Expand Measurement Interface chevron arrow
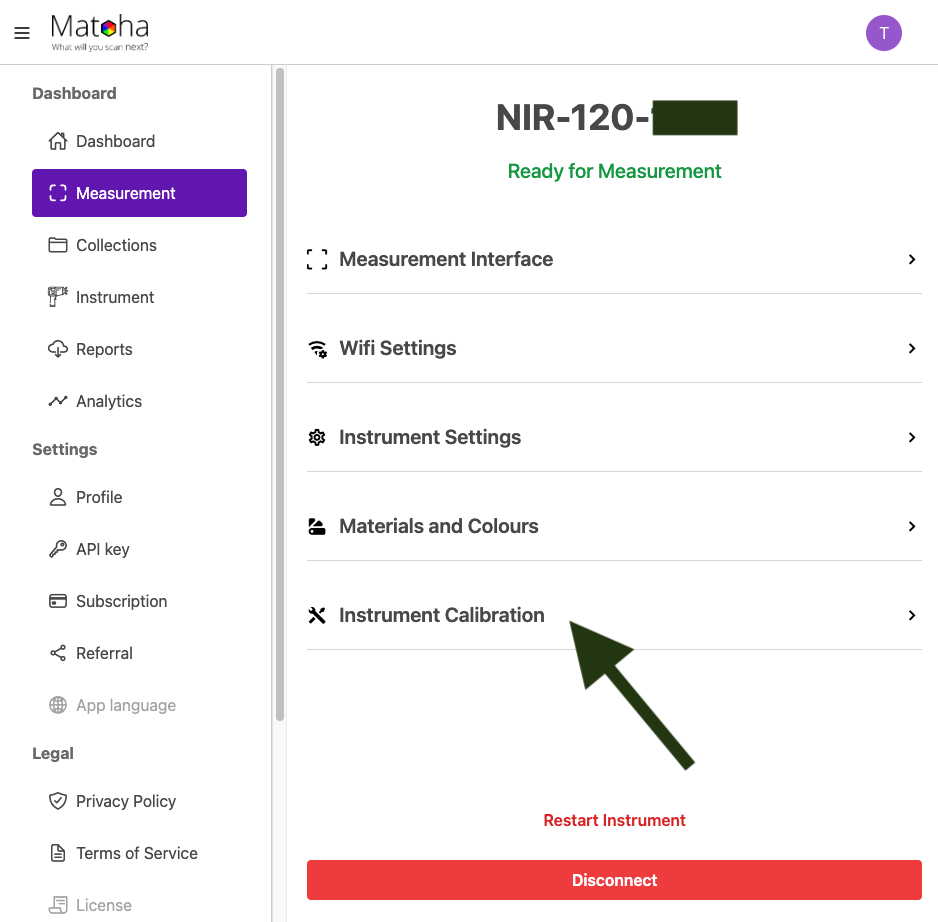 tap(911, 259)
